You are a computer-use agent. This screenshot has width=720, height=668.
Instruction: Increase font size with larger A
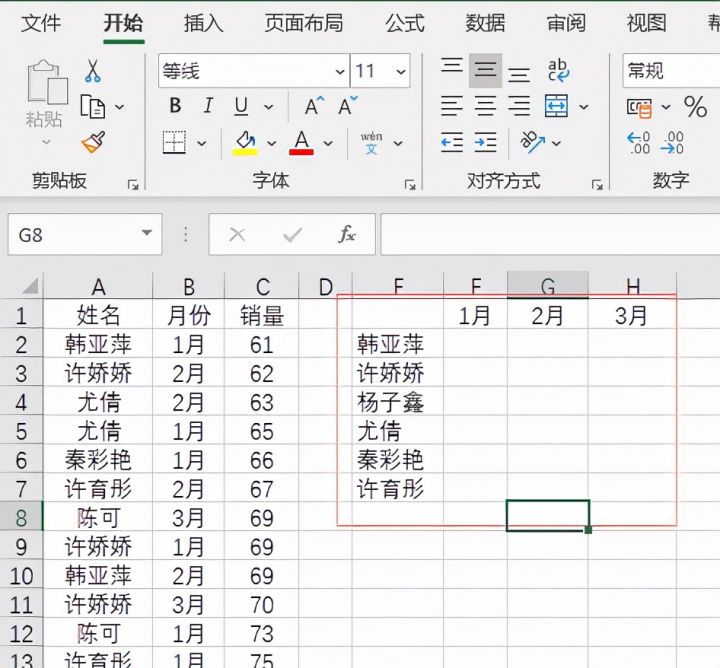(x=315, y=106)
